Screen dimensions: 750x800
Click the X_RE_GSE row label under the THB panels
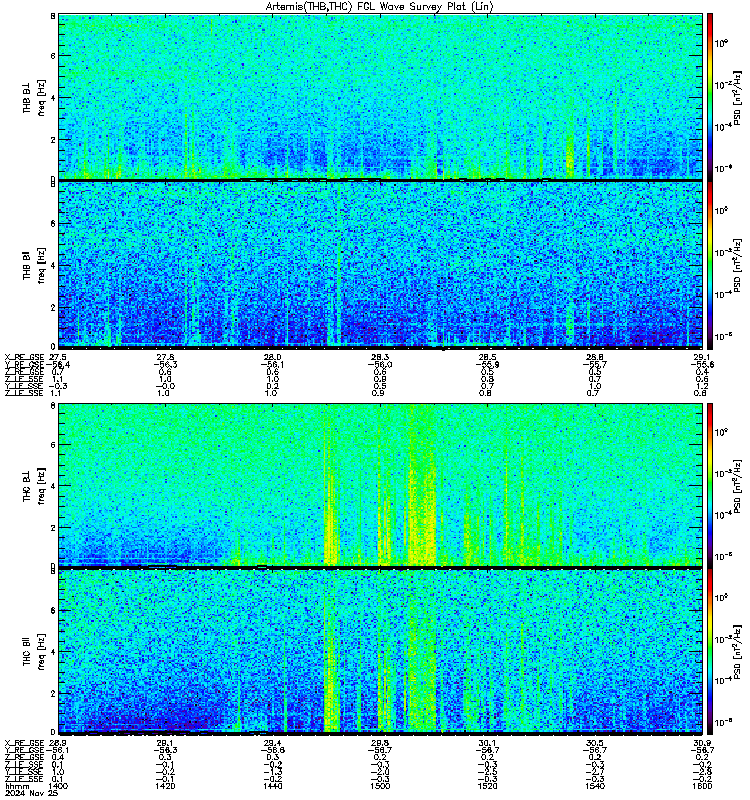[24, 357]
